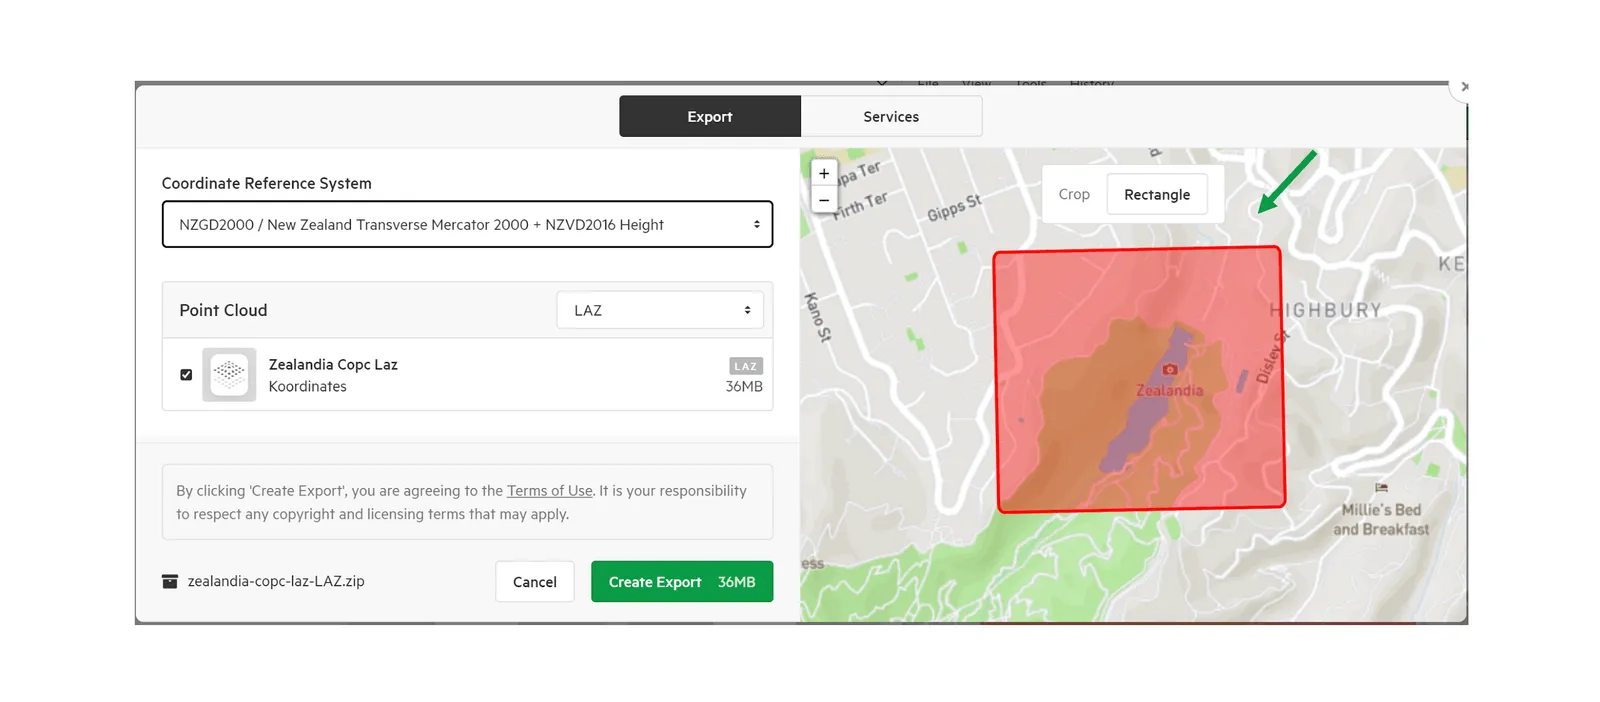Open the Services tab
1600x702 pixels.
pos(891,116)
